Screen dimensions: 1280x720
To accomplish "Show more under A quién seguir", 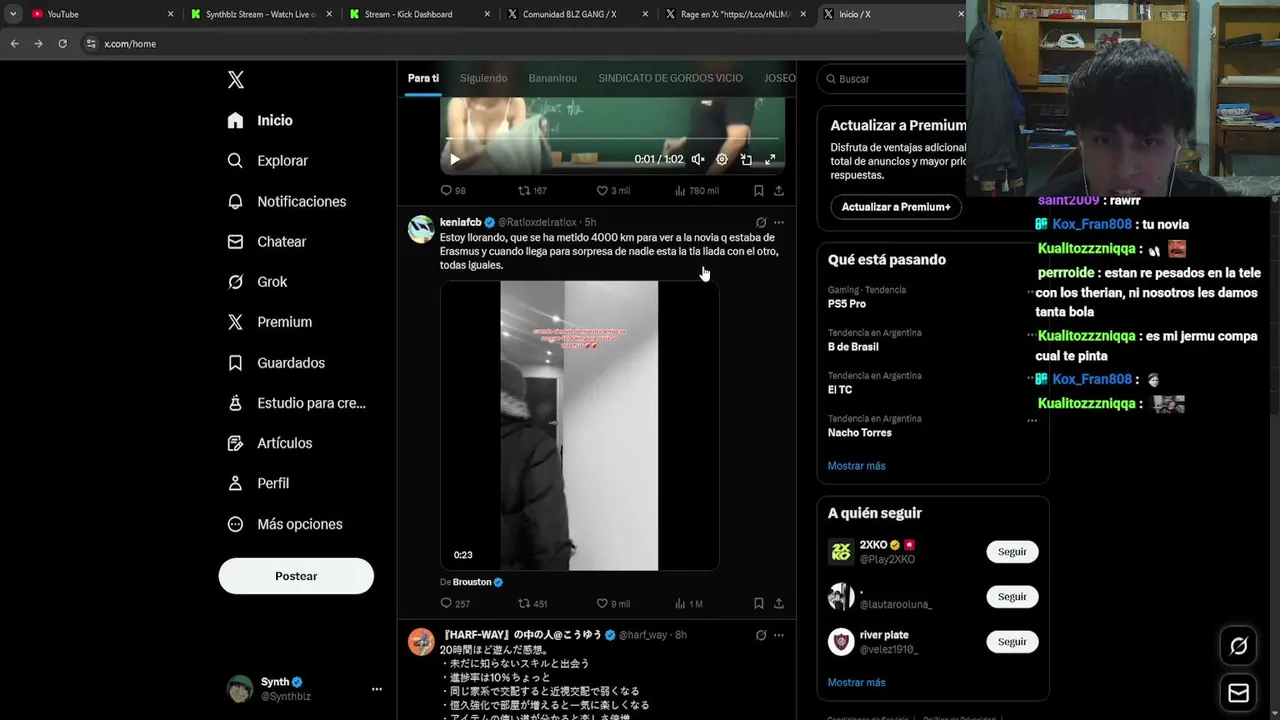I will 856,683.
